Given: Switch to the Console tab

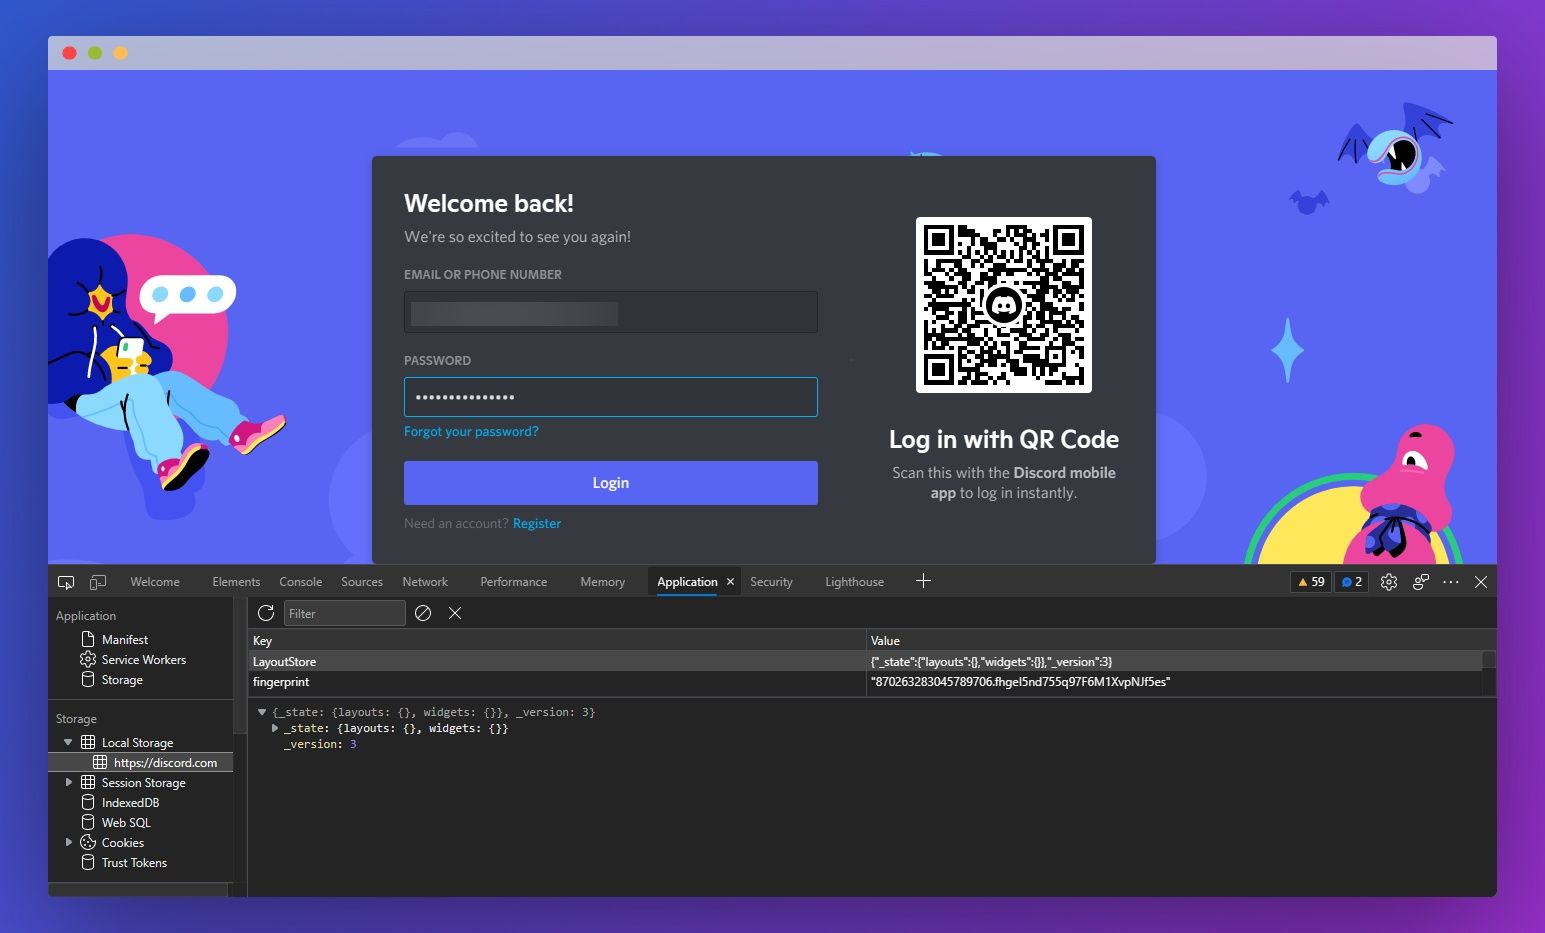Looking at the screenshot, I should coord(301,582).
